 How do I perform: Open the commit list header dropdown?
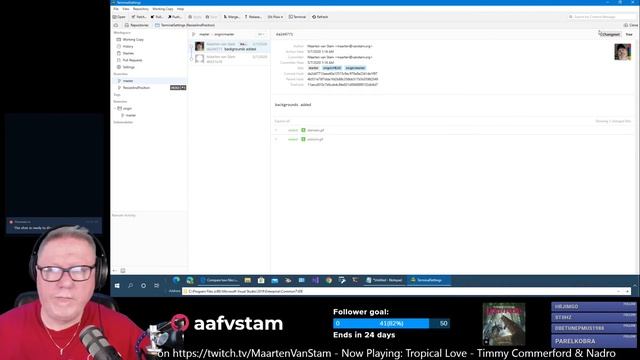pos(261,34)
